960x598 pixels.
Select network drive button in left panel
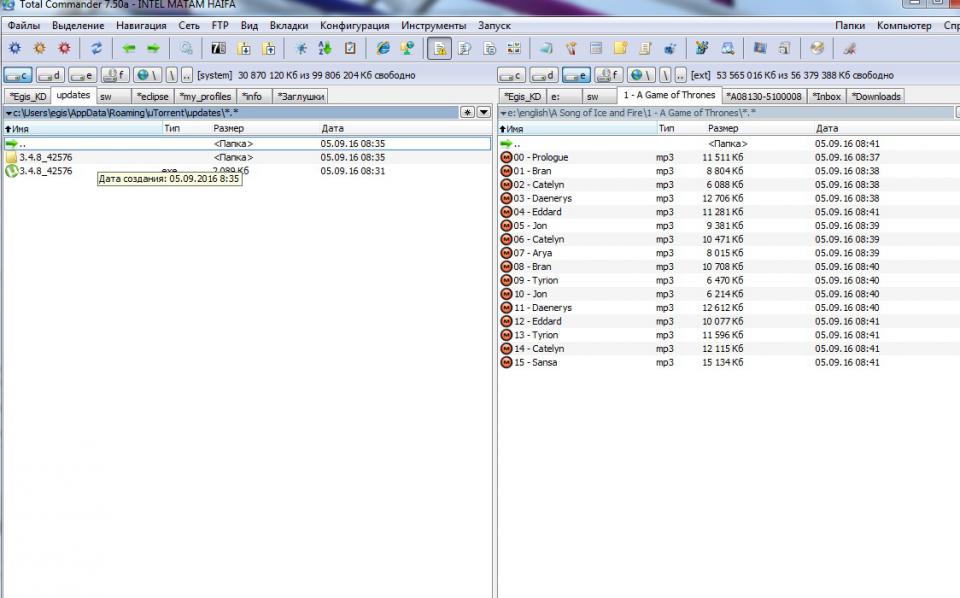point(147,75)
